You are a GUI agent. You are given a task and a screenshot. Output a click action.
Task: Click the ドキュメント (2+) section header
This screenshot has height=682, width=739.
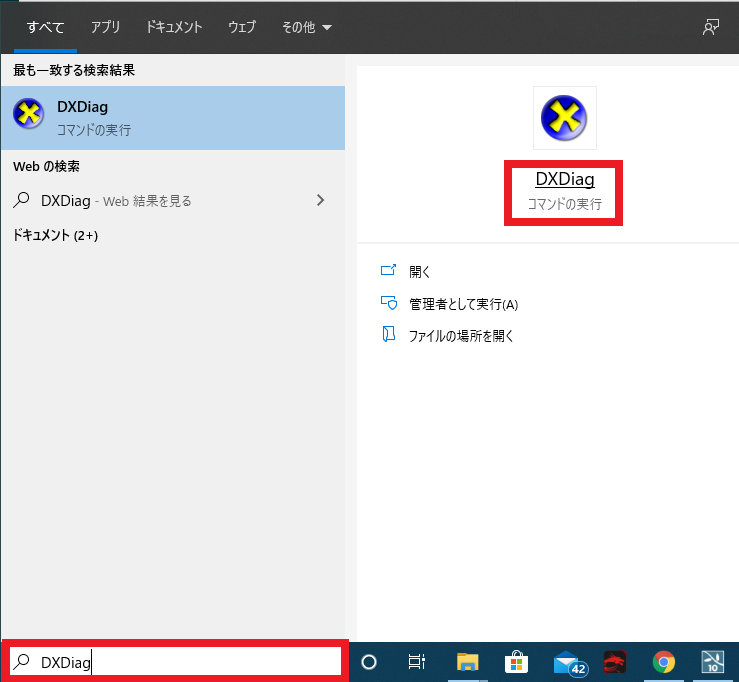[55, 235]
